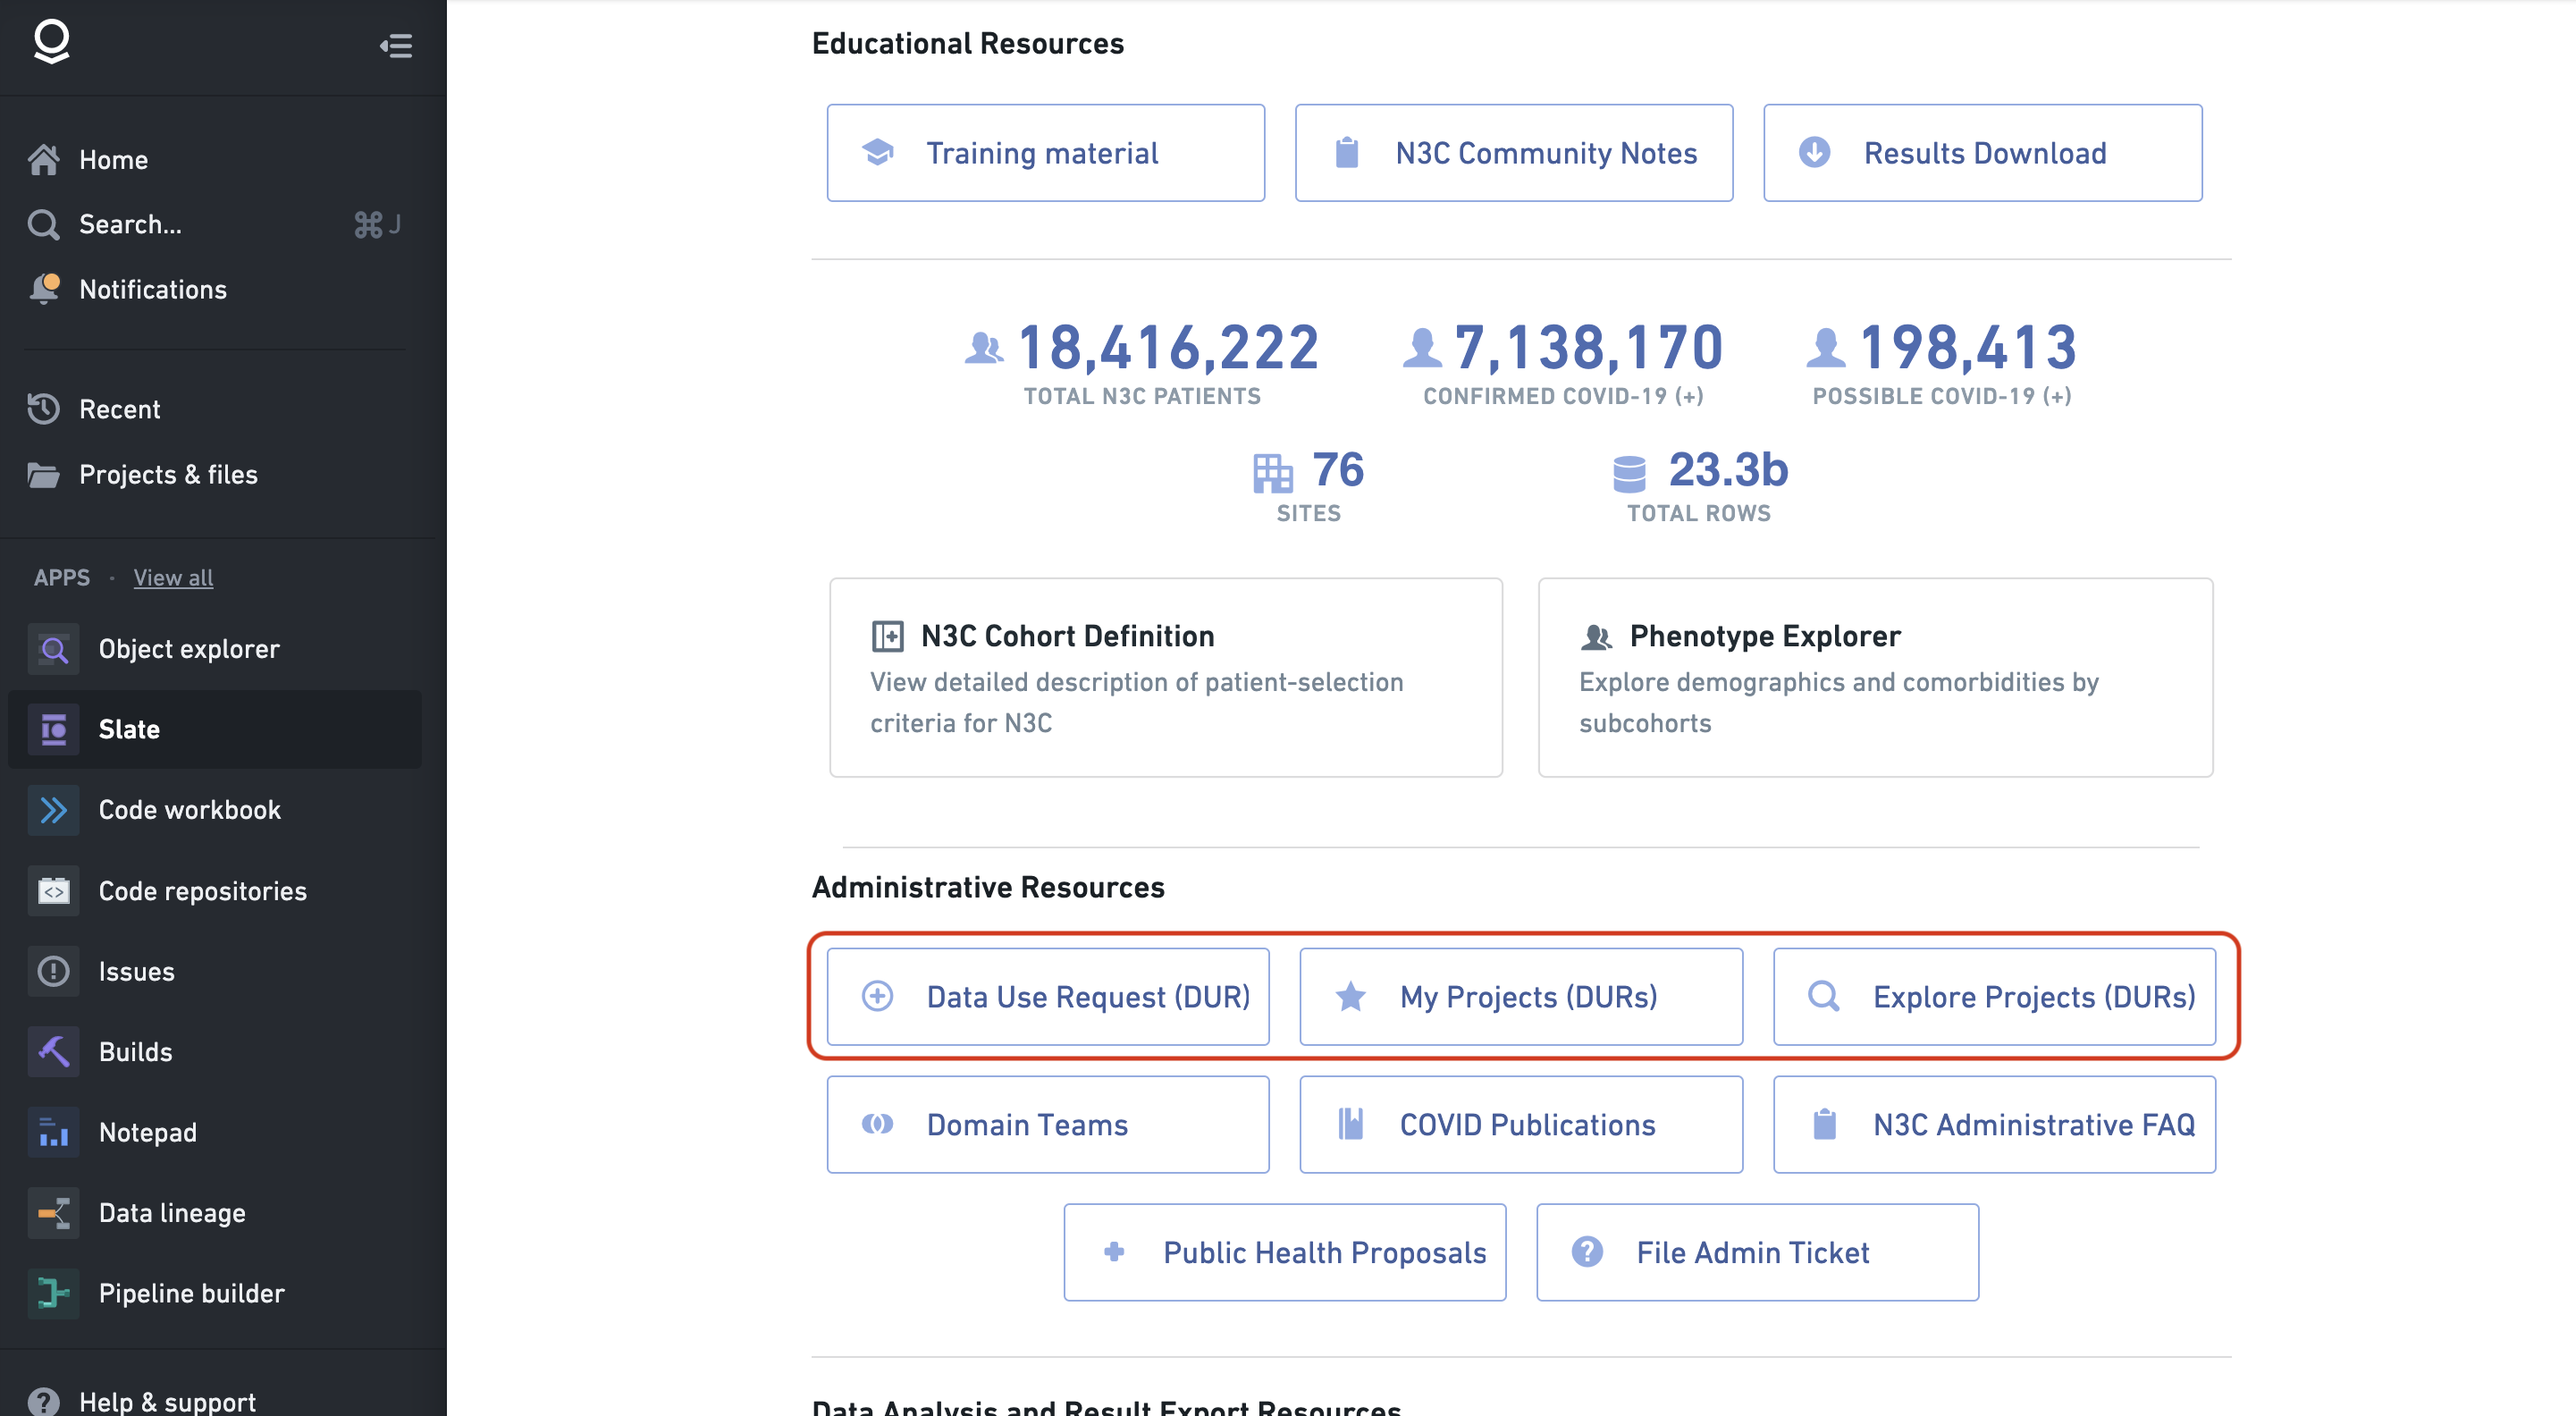Open the Issues app icon
This screenshot has width=2576, height=1416.
[53, 971]
